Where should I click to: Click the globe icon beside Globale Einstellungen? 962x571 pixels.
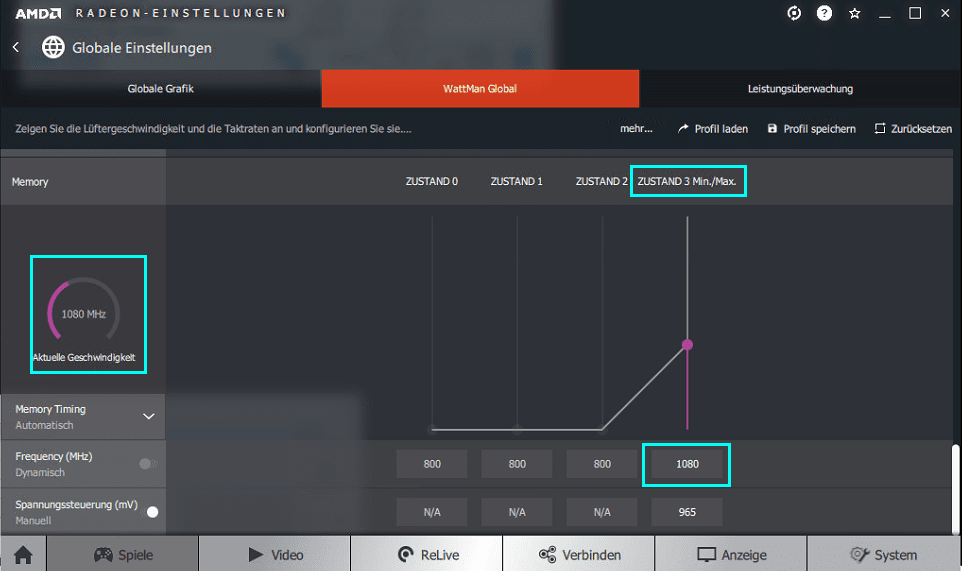click(53, 47)
